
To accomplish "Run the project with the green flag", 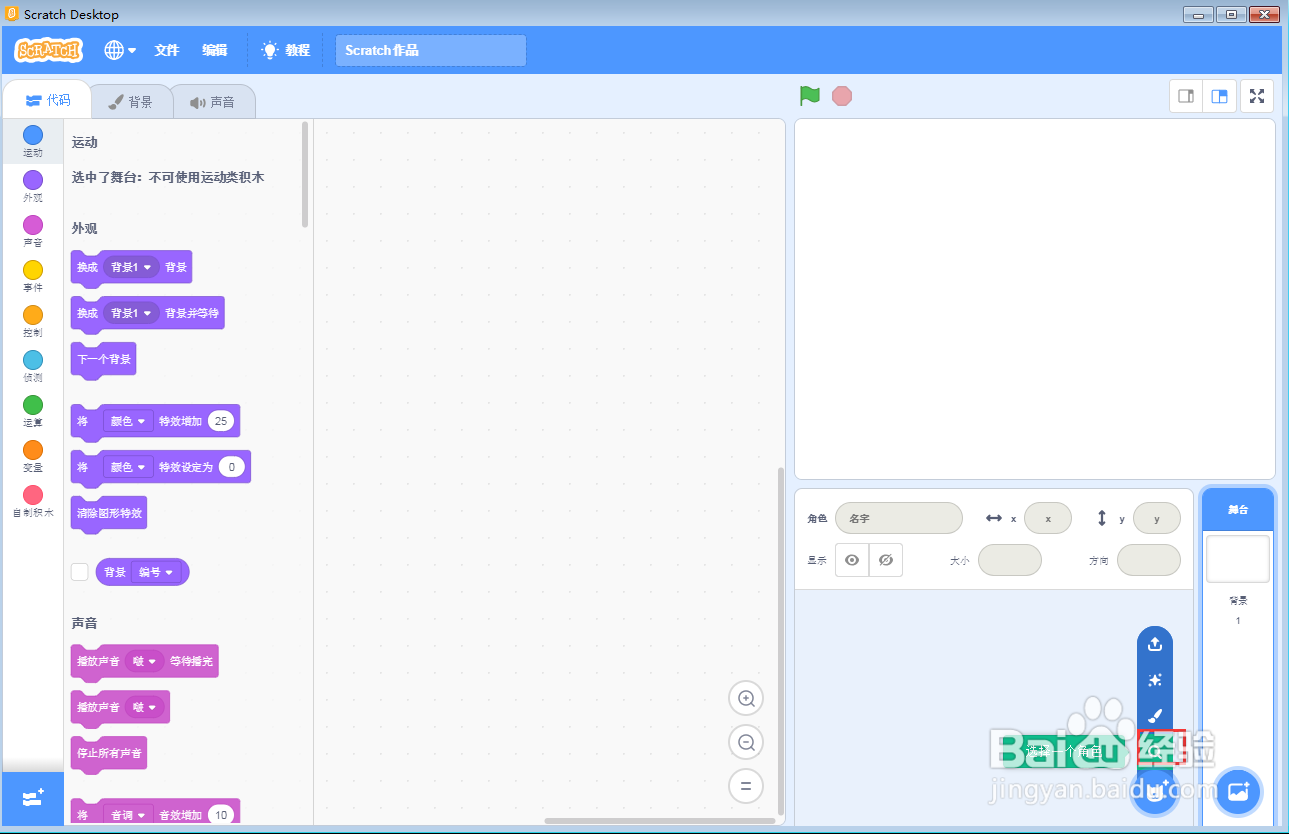I will click(809, 95).
